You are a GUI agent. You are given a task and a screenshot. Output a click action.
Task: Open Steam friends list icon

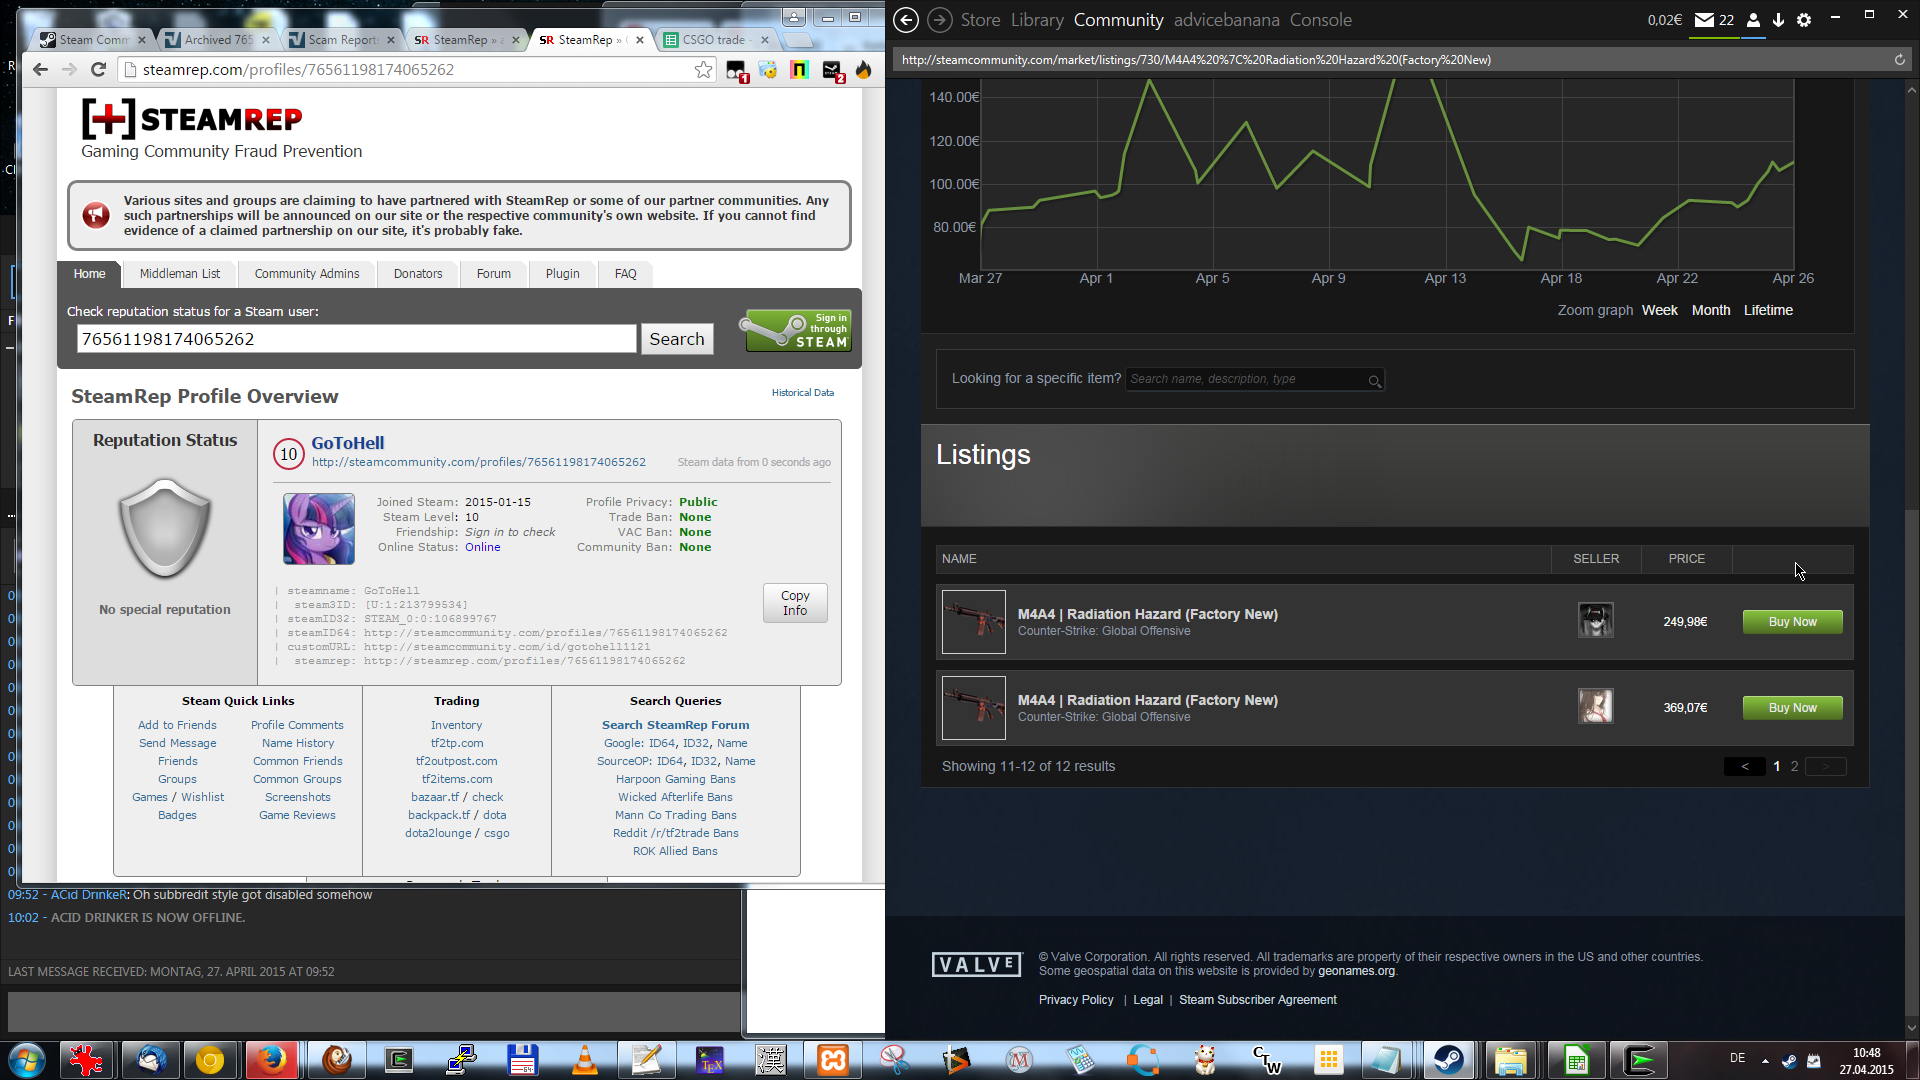1753,20
